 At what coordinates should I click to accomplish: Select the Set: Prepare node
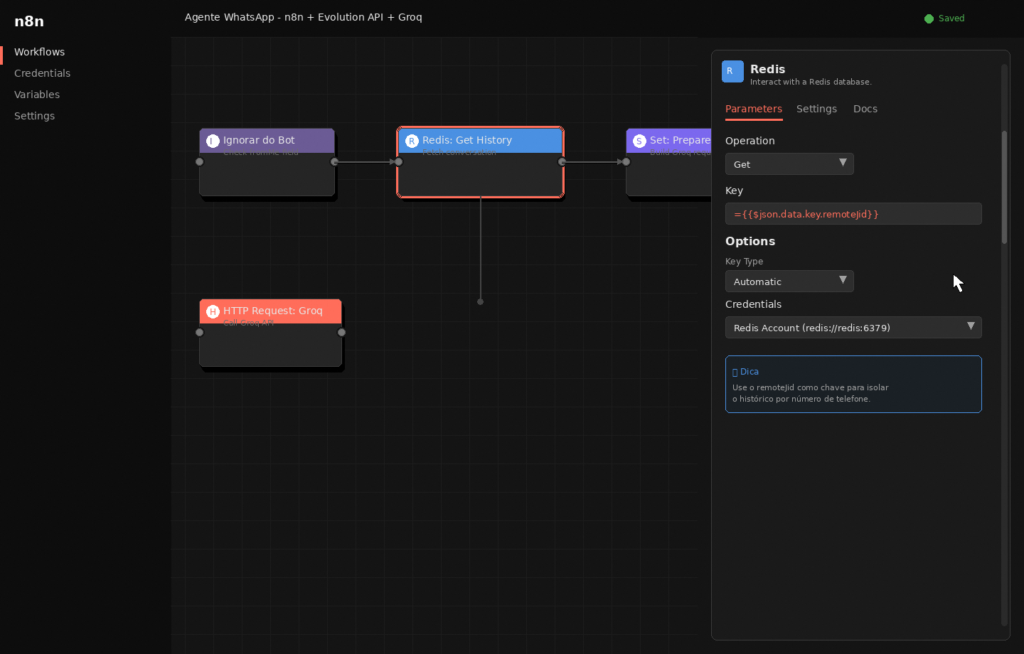(x=669, y=162)
